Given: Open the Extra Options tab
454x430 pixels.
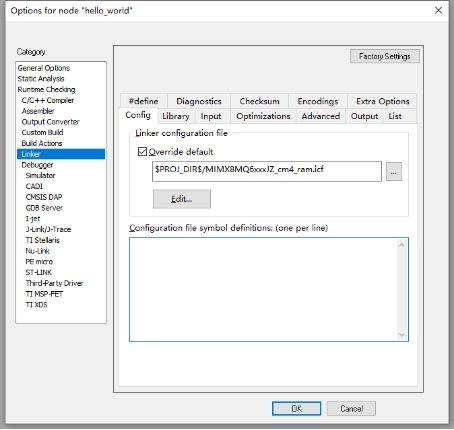Looking at the screenshot, I should pos(382,101).
